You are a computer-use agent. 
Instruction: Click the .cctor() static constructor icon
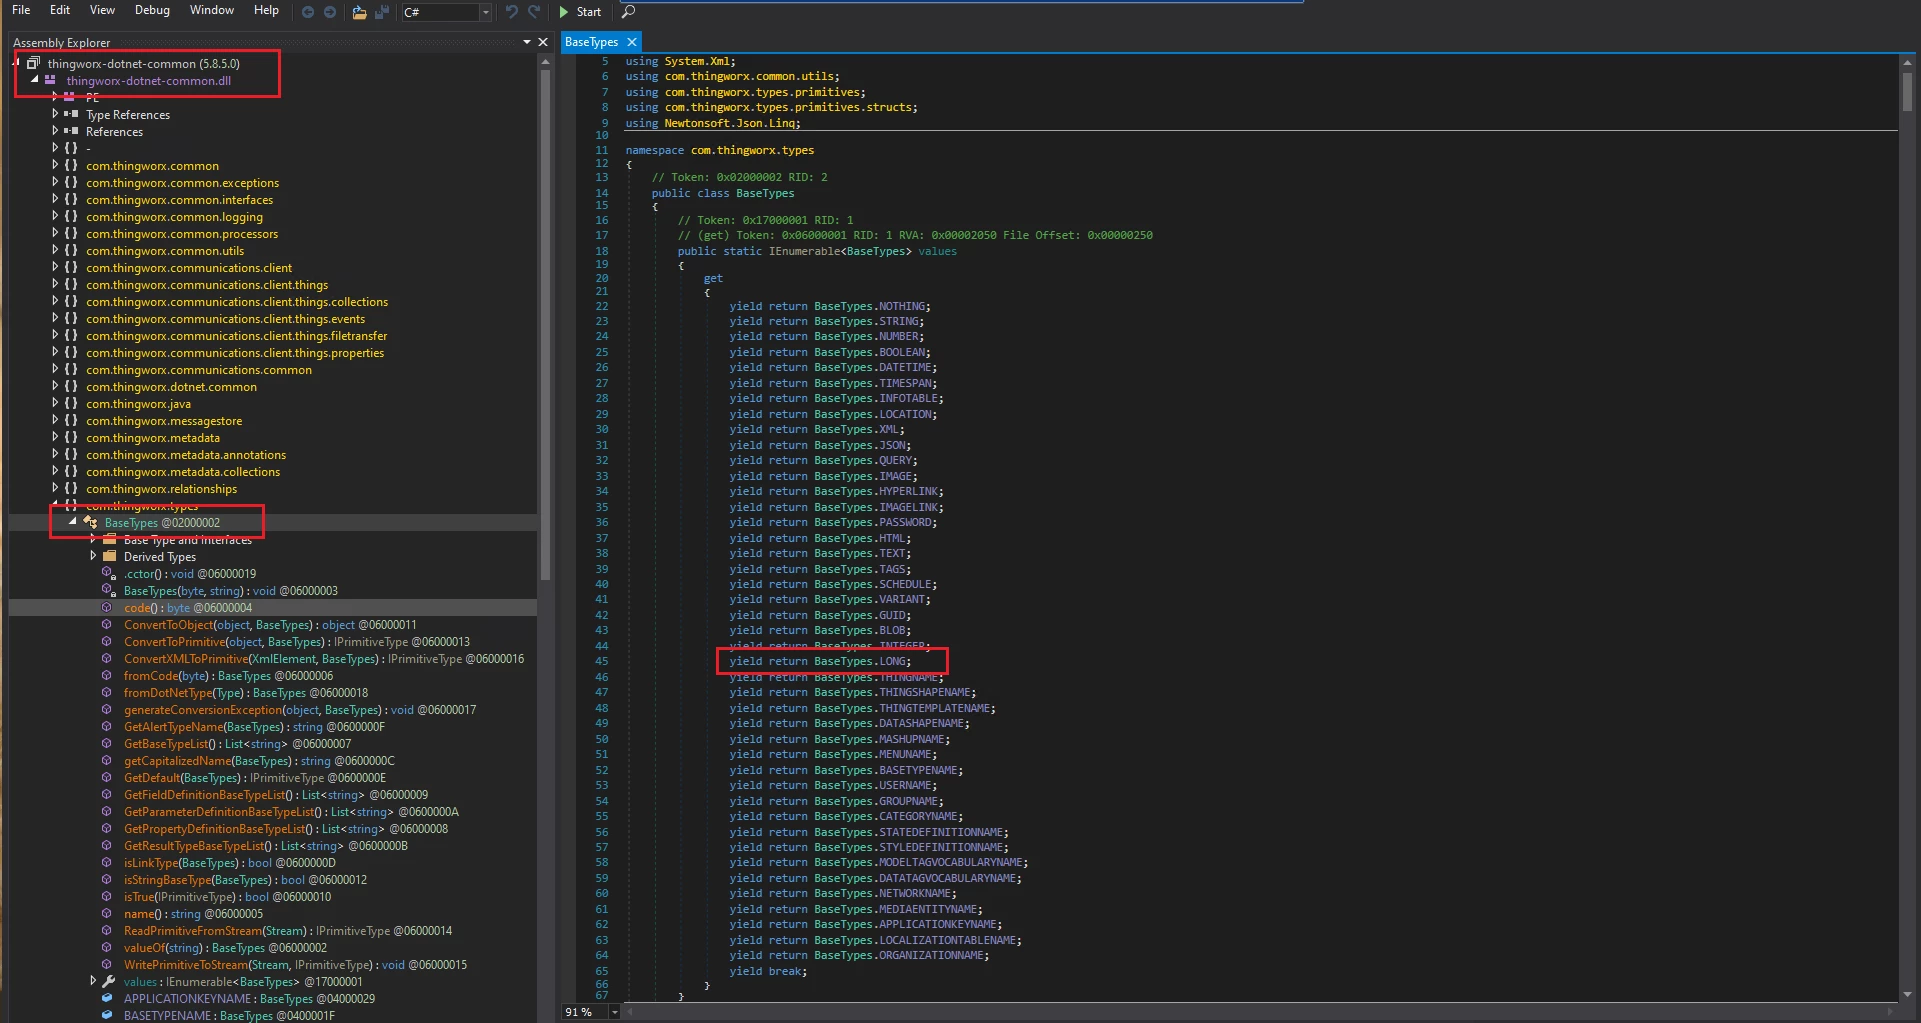coord(108,573)
